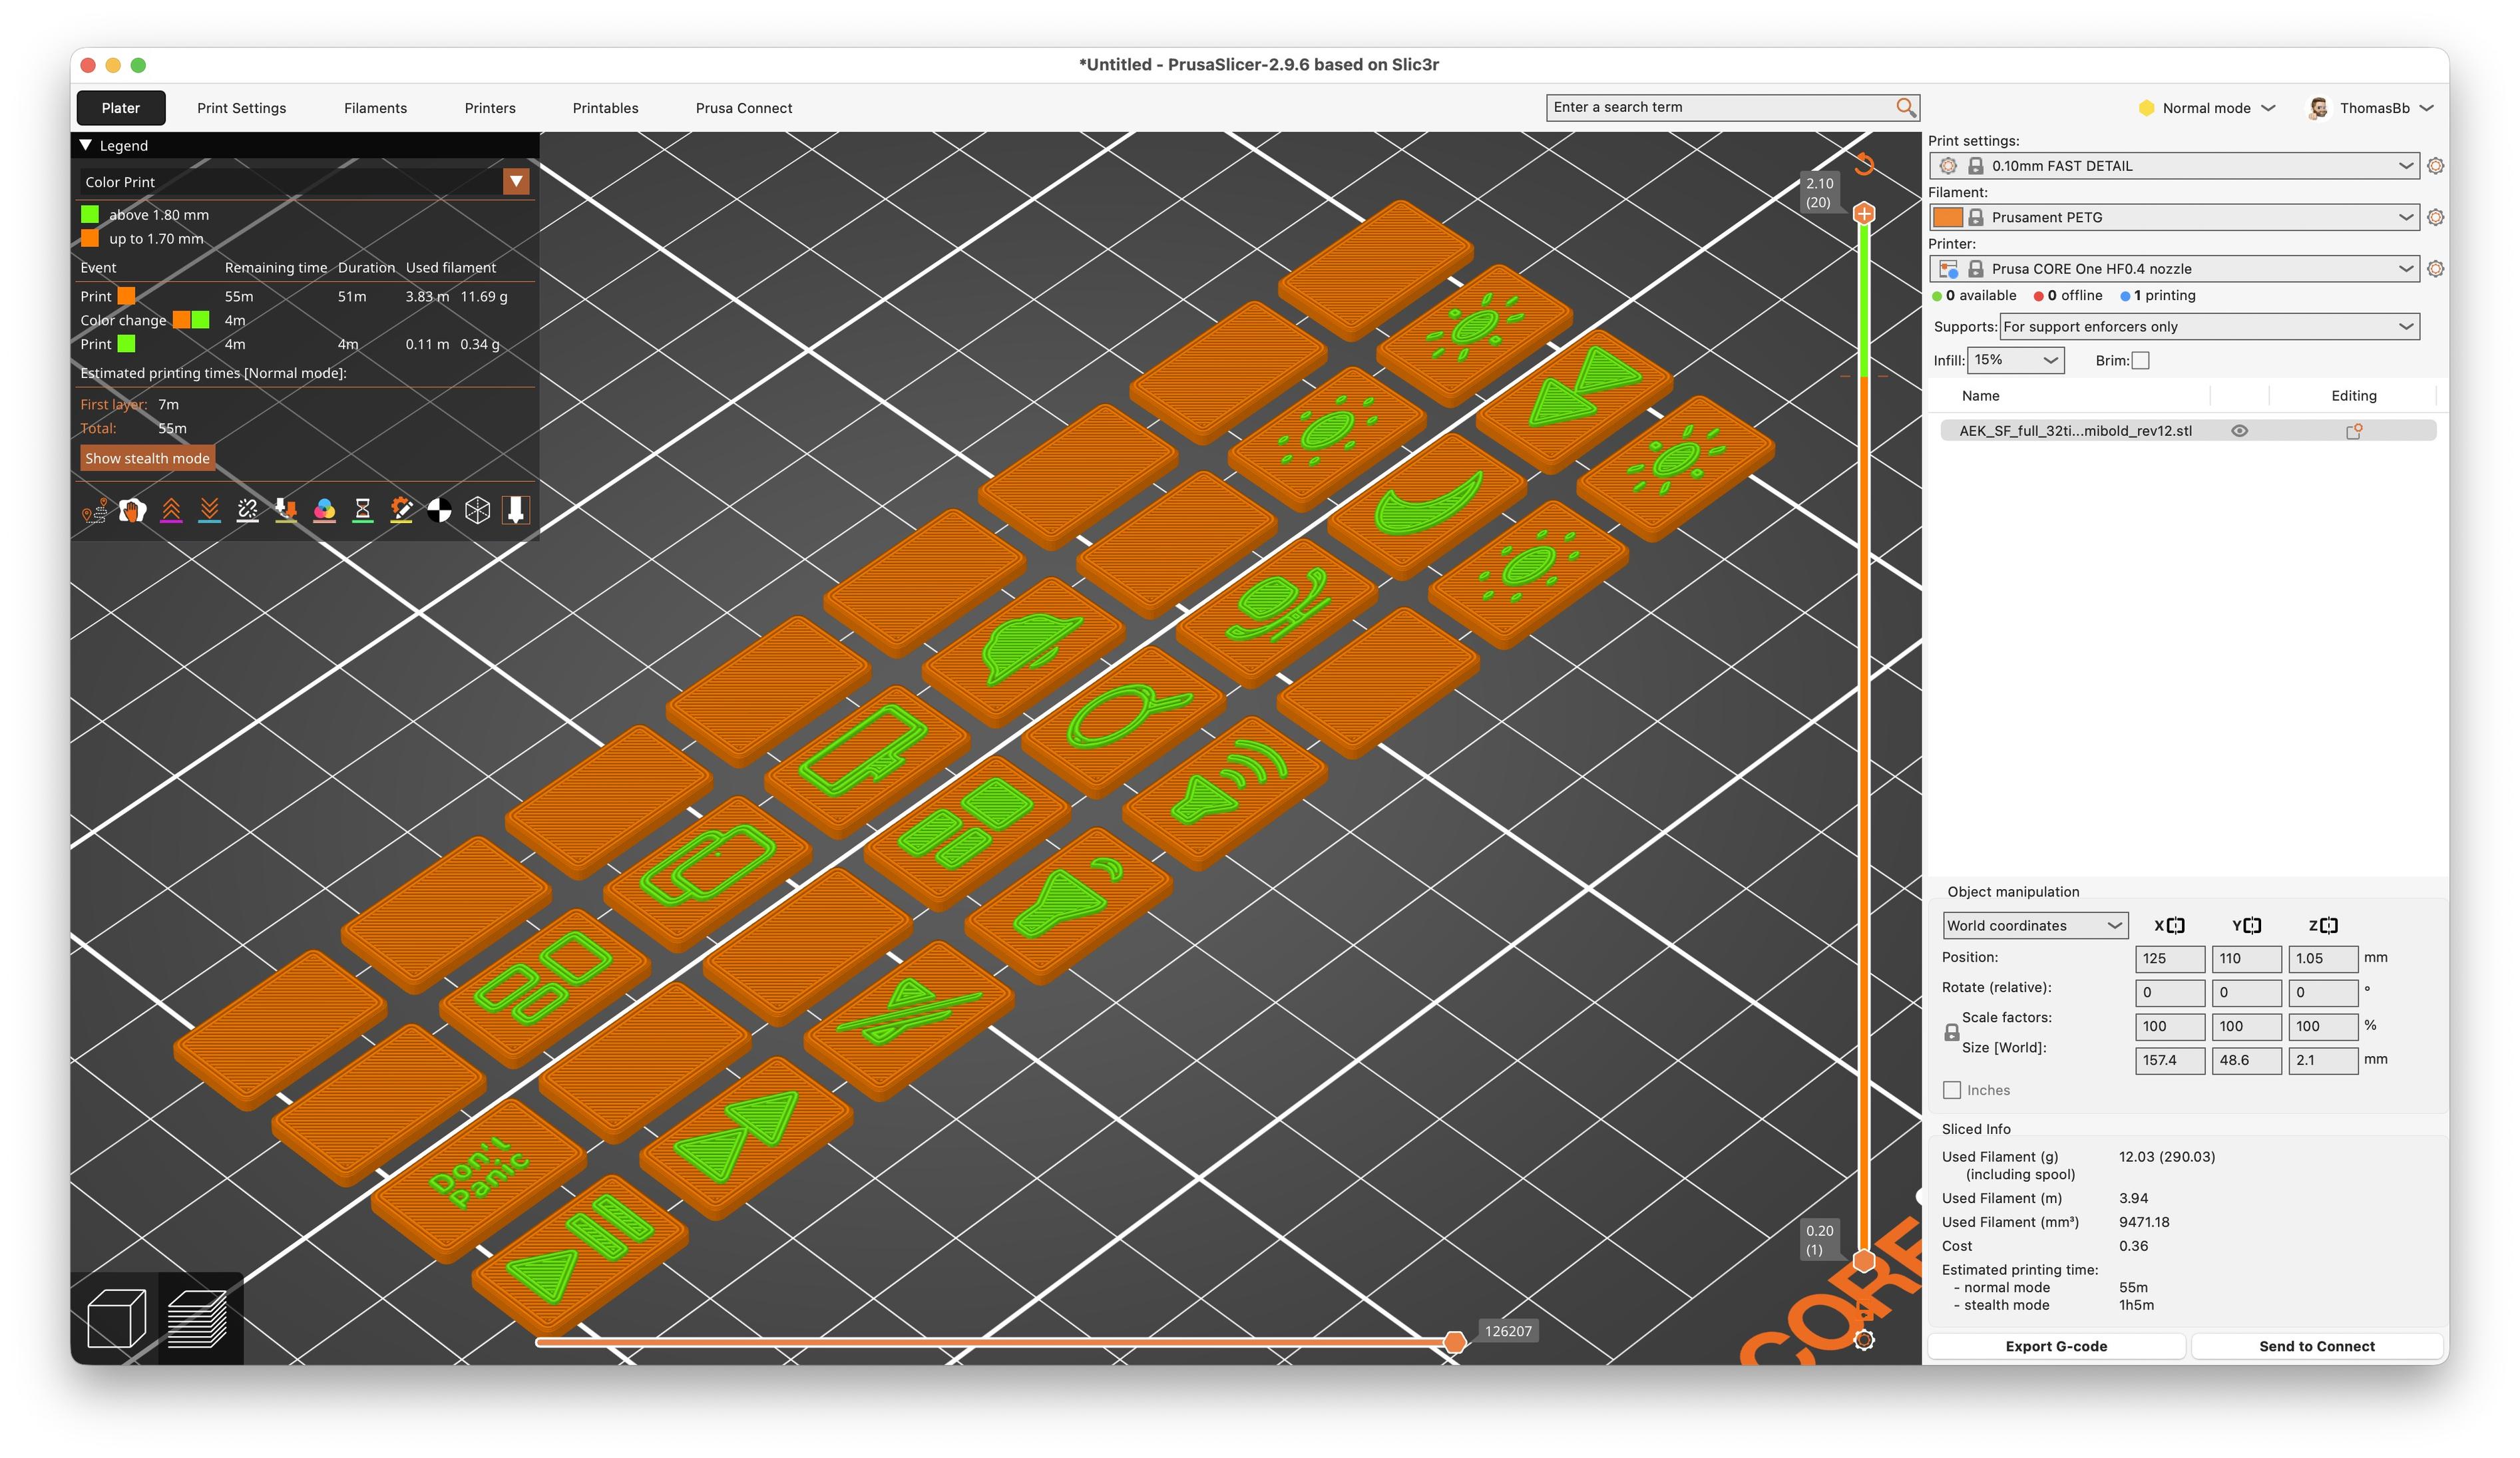This screenshot has height=1458, width=2520.
Task: Enable the Inches checkbox
Action: click(x=1952, y=1090)
